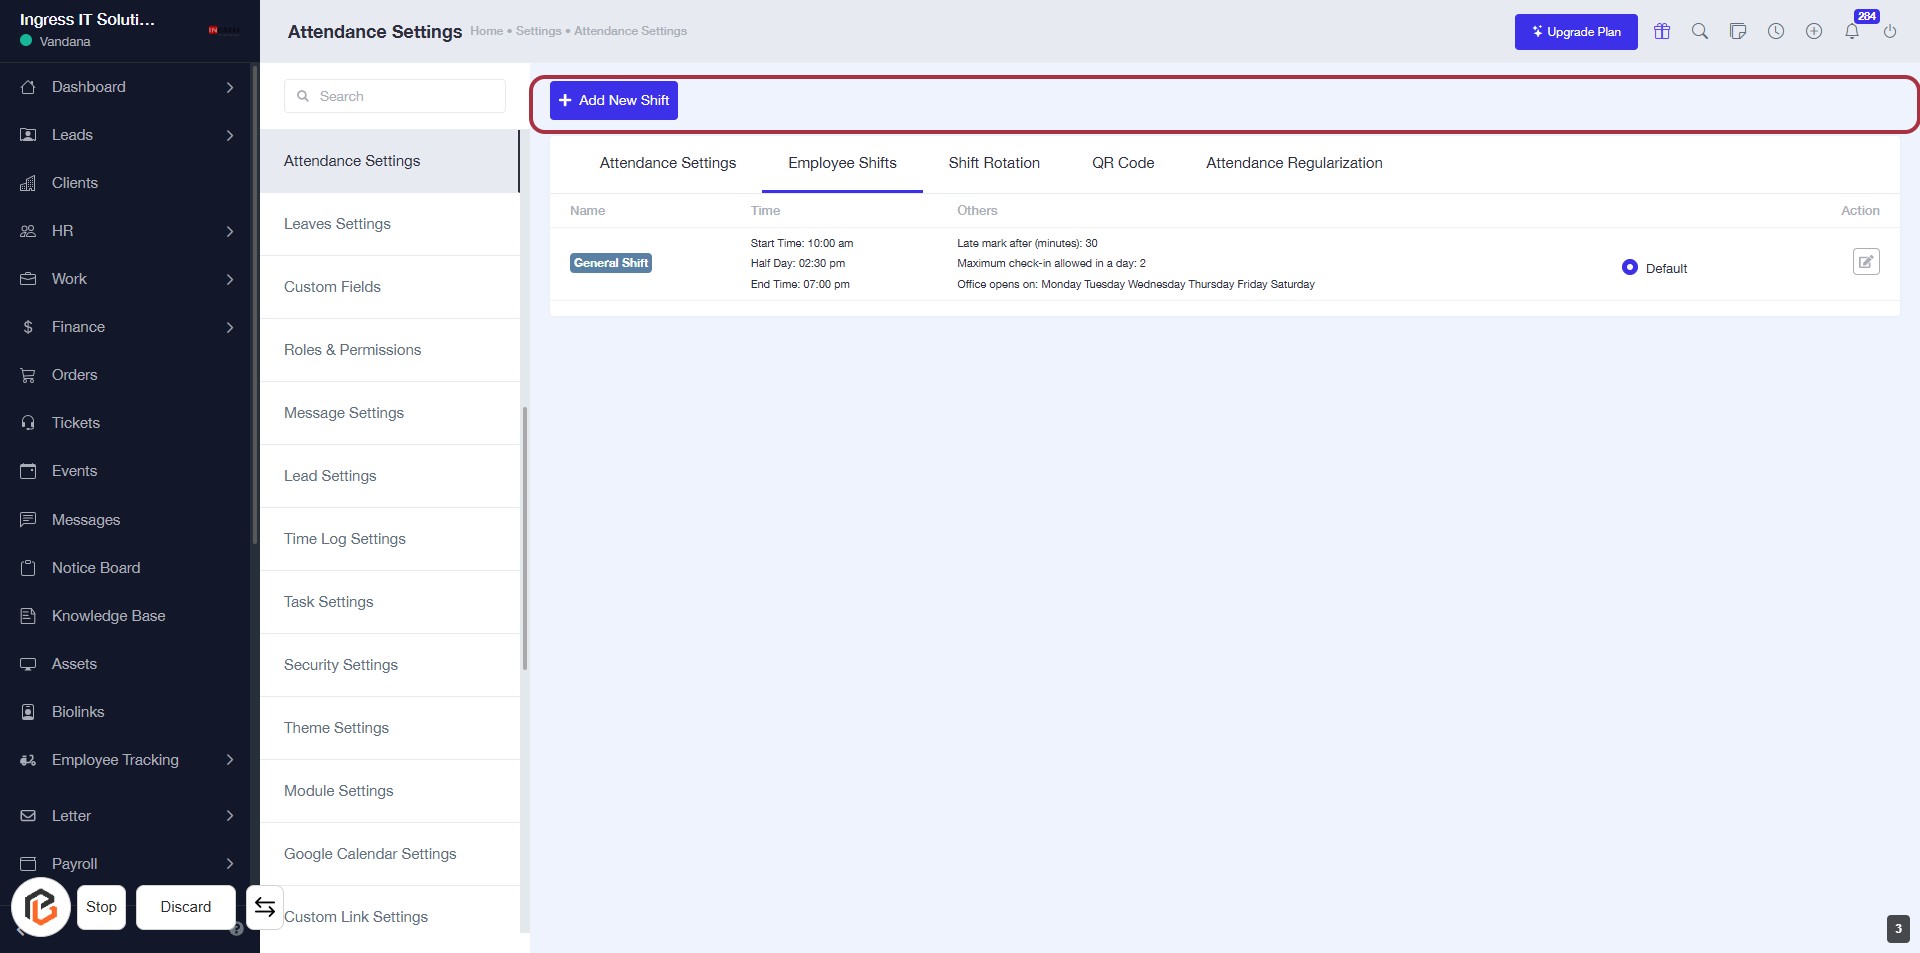Click the Add New Shift button

tap(614, 100)
